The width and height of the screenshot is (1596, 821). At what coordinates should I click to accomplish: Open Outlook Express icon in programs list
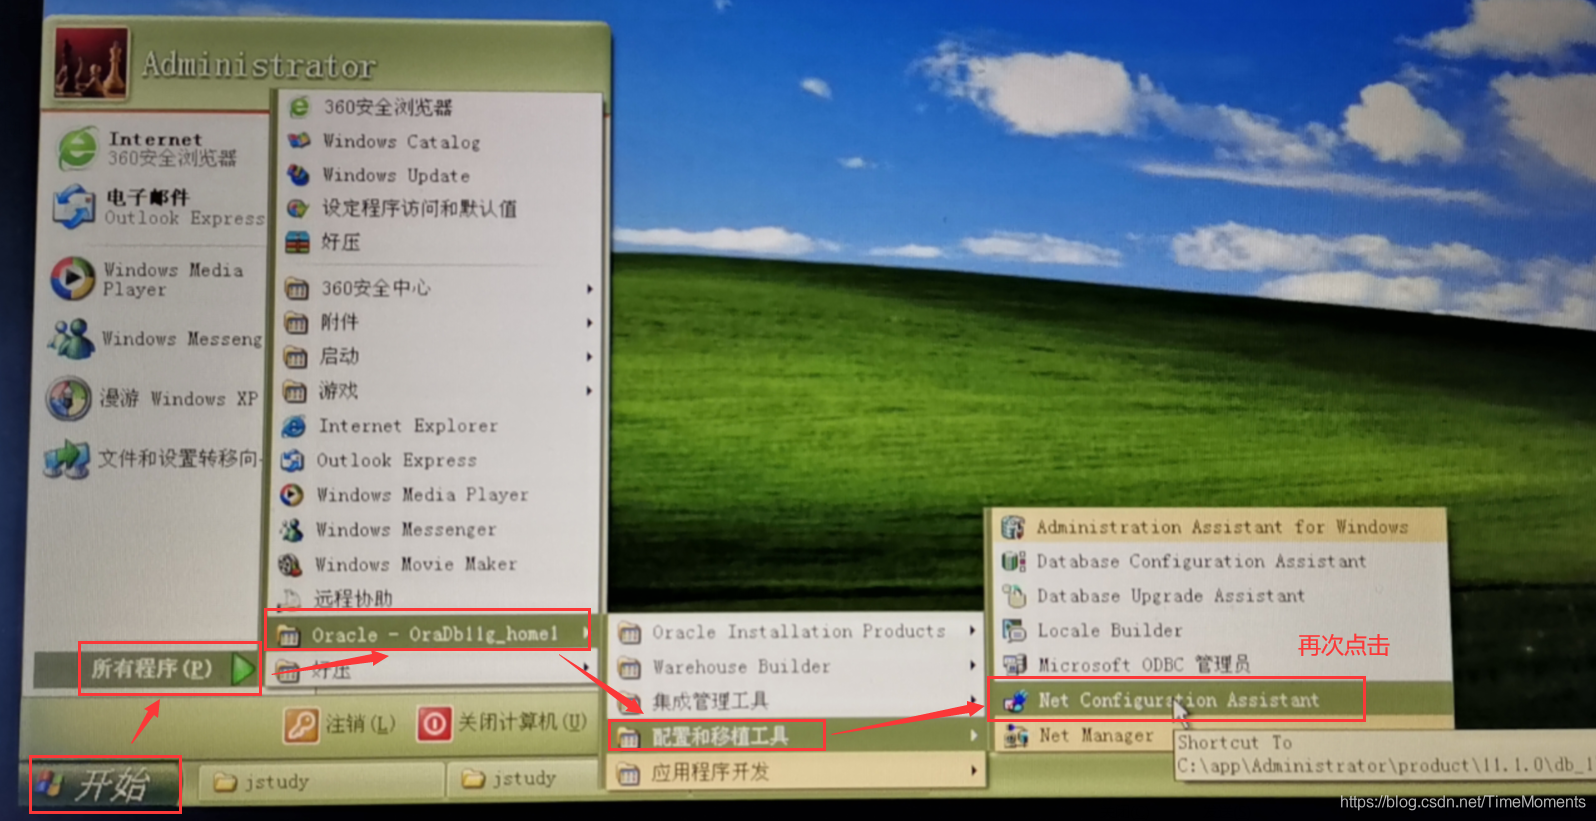point(293,460)
